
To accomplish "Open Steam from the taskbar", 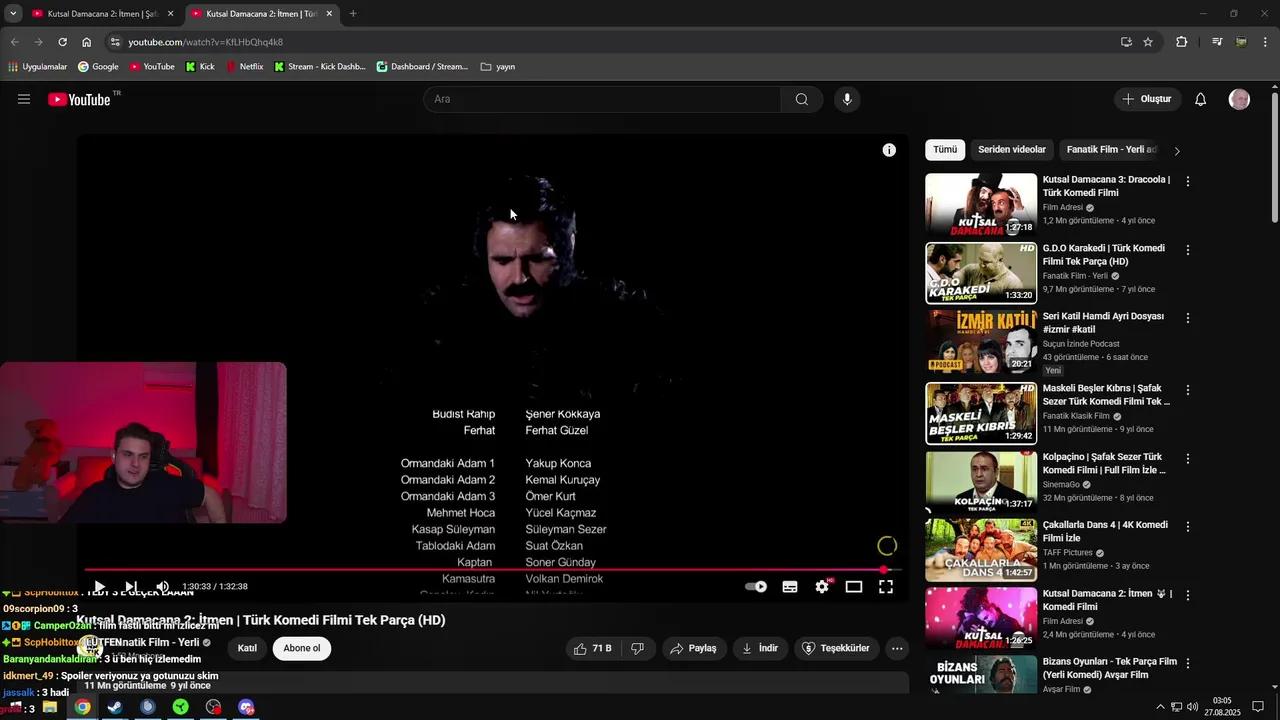I will tap(115, 707).
